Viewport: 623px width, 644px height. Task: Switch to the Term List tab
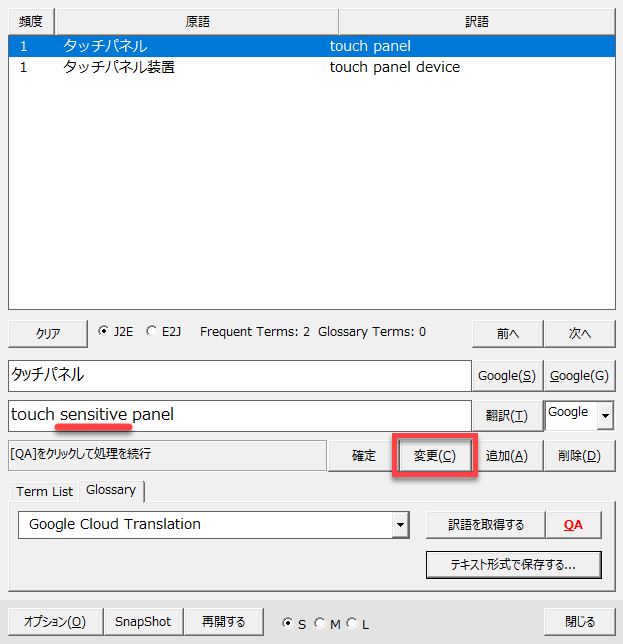[45, 491]
